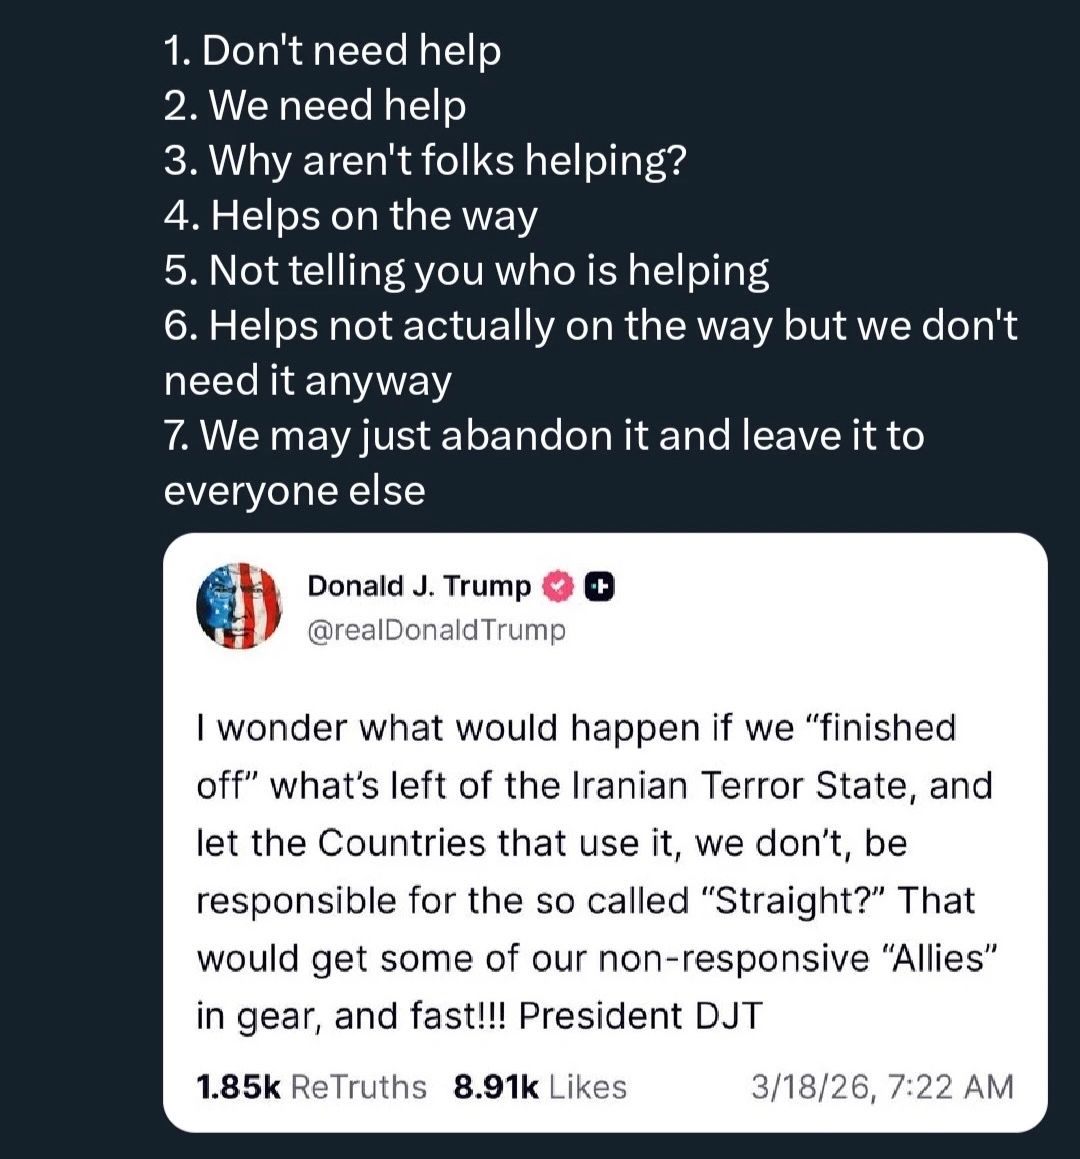Click the black plus badge icon
This screenshot has width=1080, height=1159.
pos(600,587)
